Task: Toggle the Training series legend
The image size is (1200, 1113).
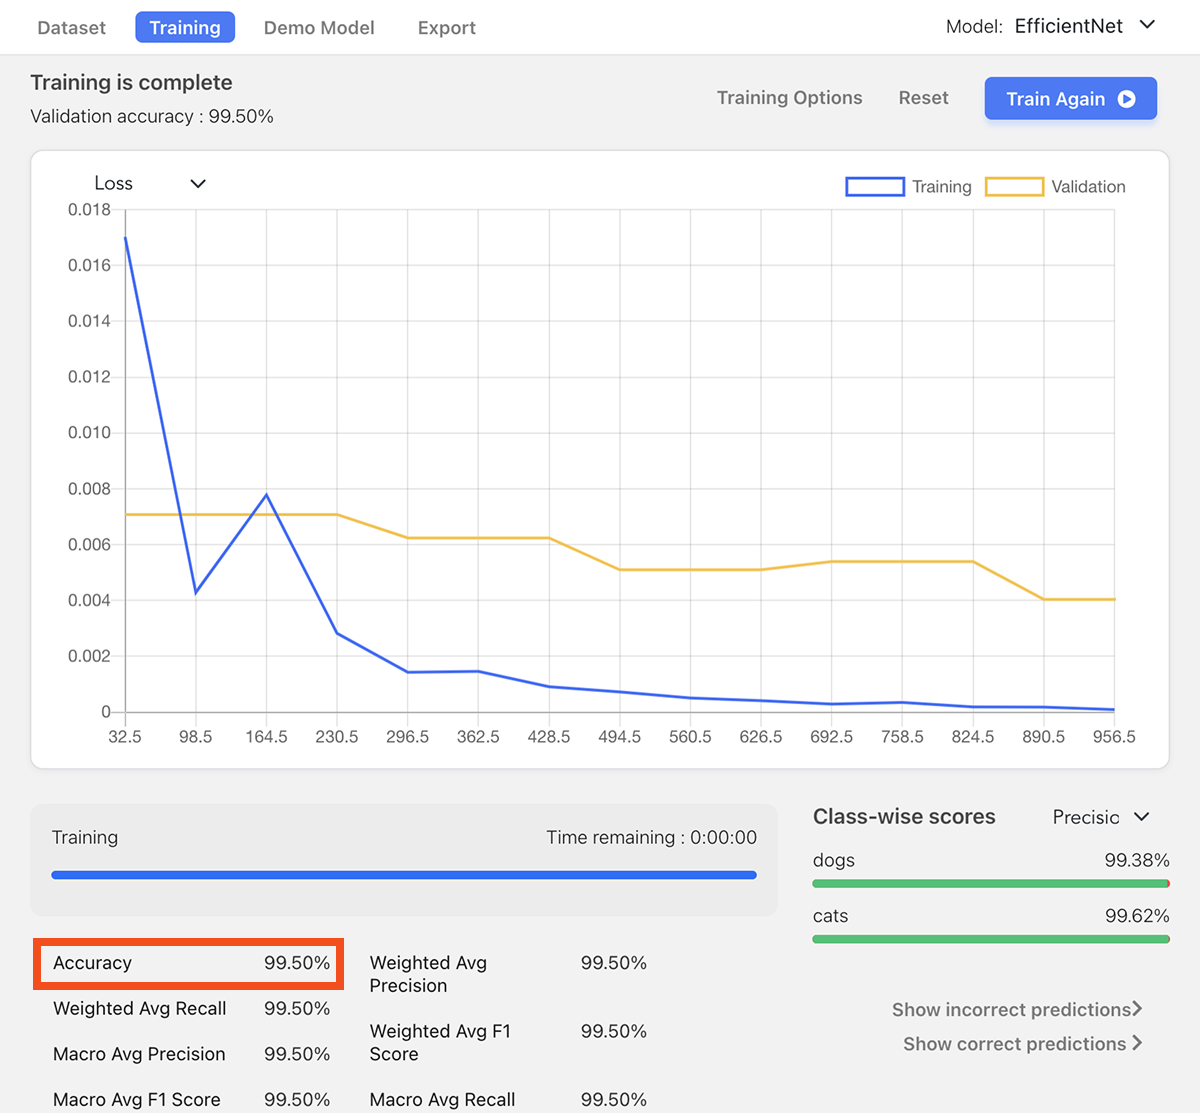Action: 908,187
